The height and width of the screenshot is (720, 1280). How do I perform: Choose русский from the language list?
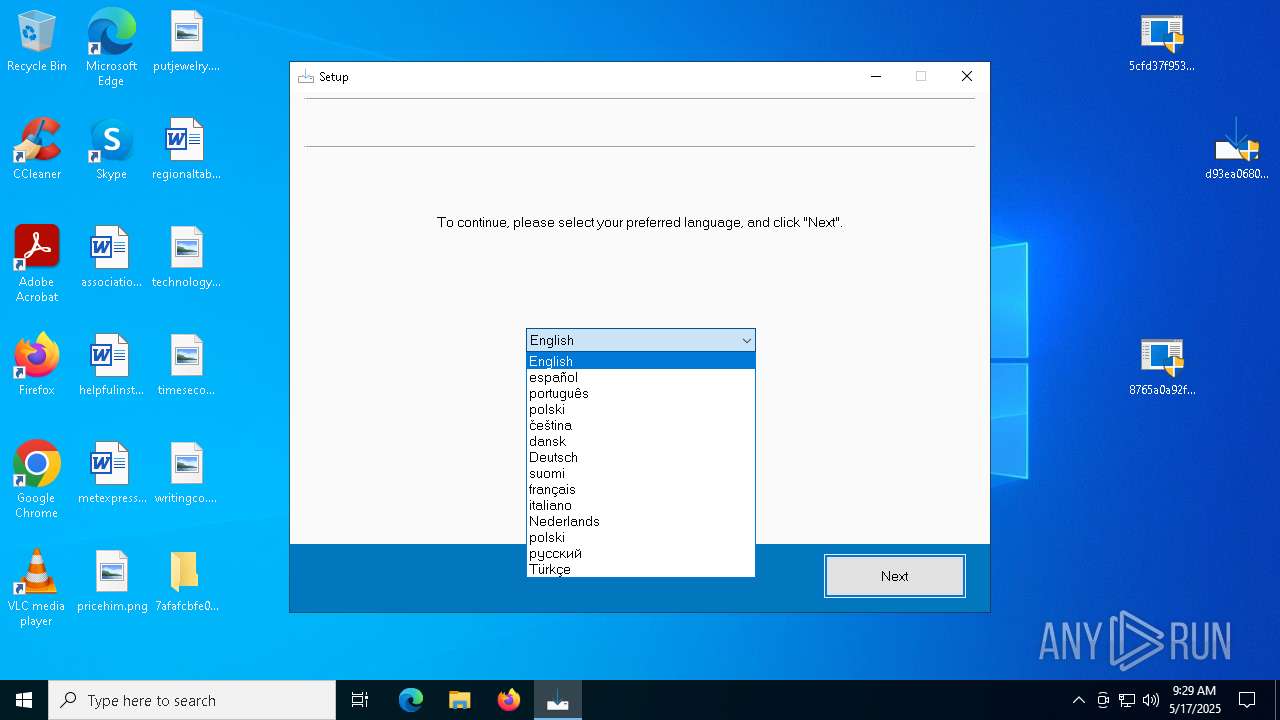pos(641,553)
